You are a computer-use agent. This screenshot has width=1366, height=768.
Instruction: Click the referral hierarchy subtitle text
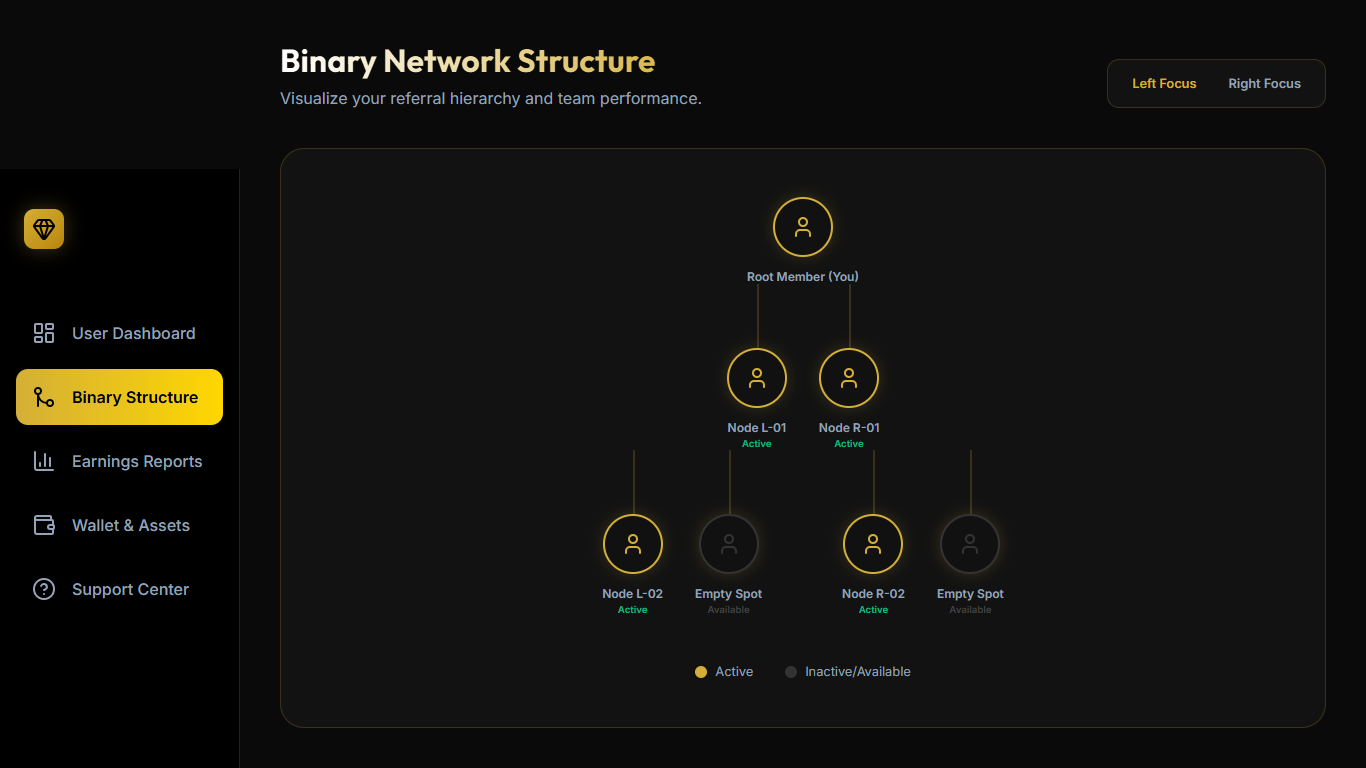491,99
